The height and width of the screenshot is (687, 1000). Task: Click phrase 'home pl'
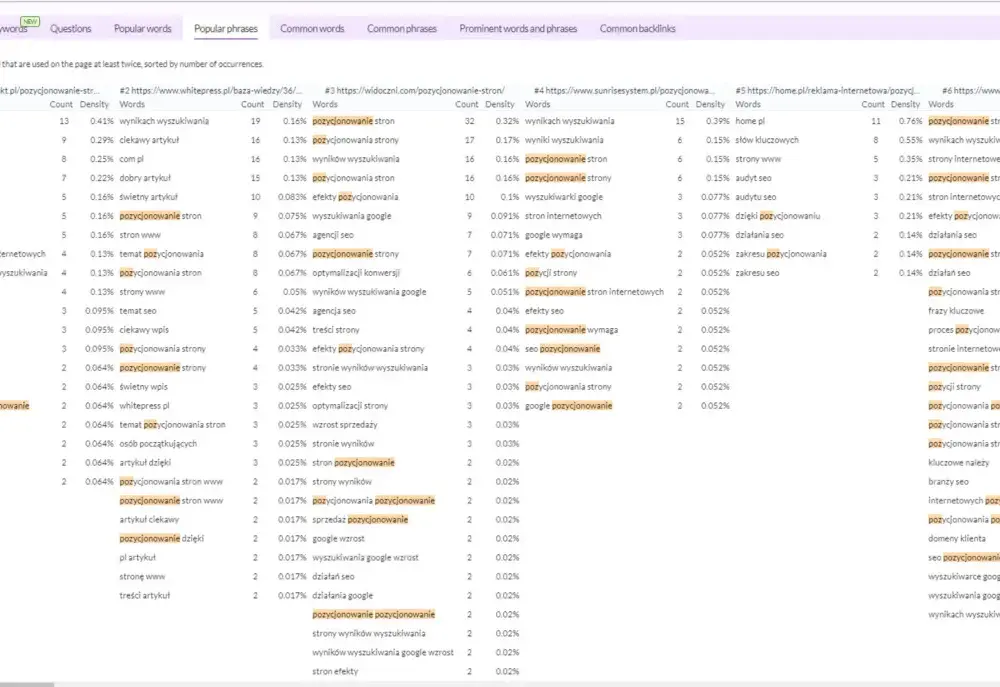pos(750,121)
